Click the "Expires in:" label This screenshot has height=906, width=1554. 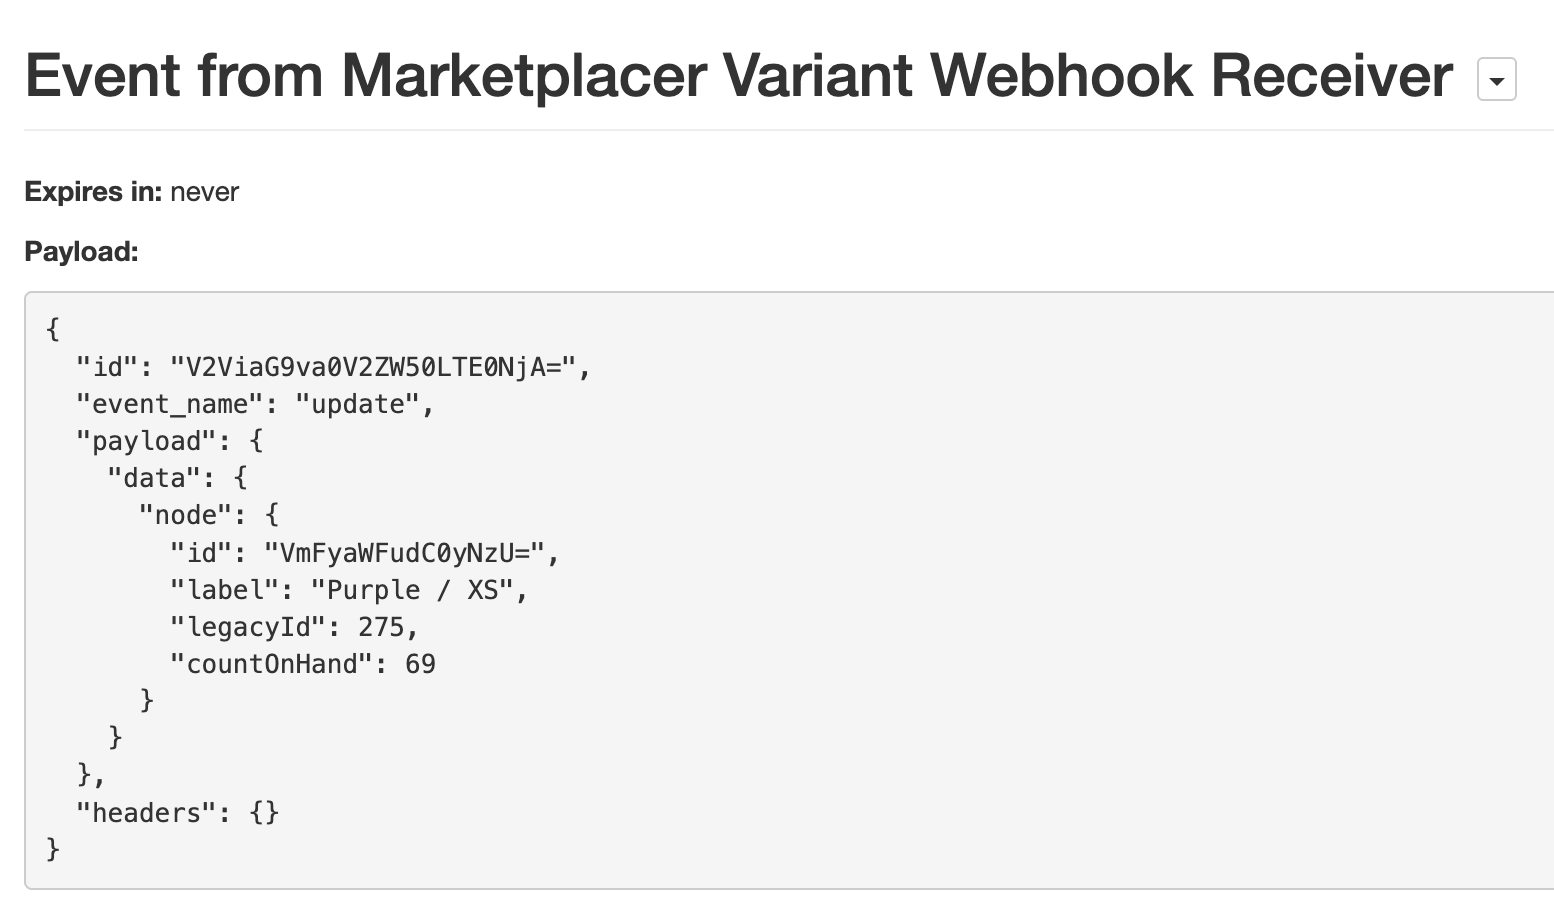93,192
